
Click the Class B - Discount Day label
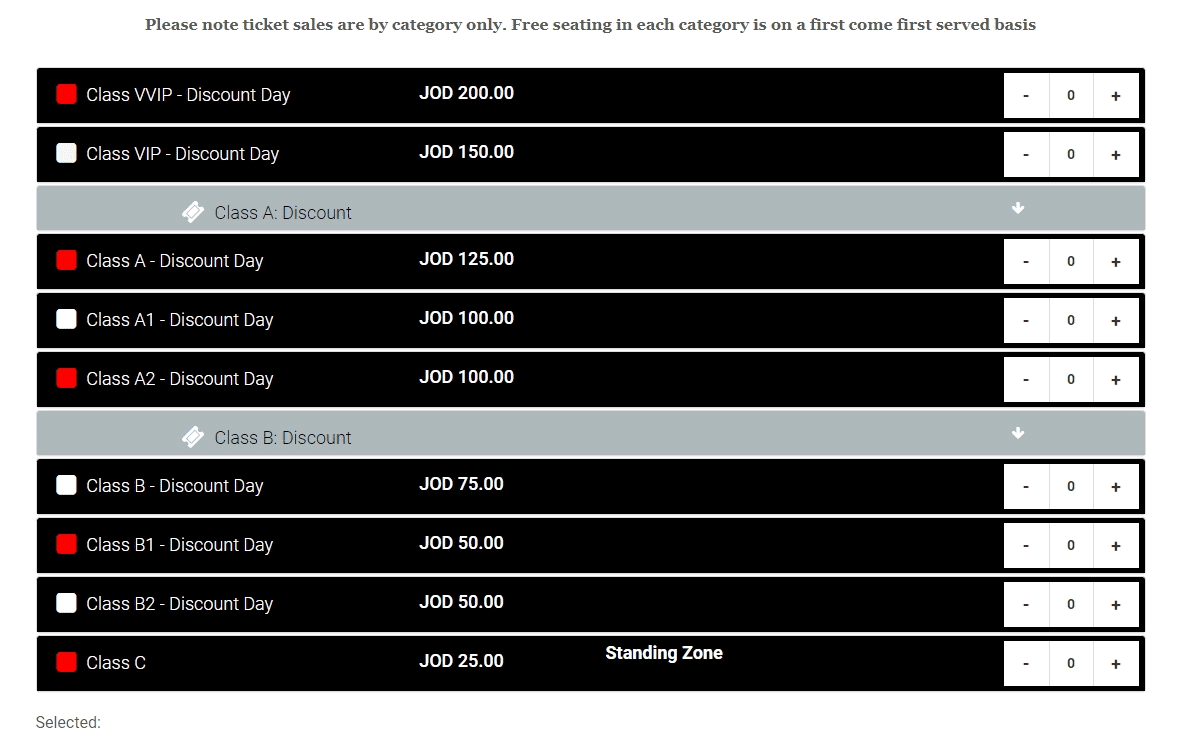pyautogui.click(x=175, y=486)
